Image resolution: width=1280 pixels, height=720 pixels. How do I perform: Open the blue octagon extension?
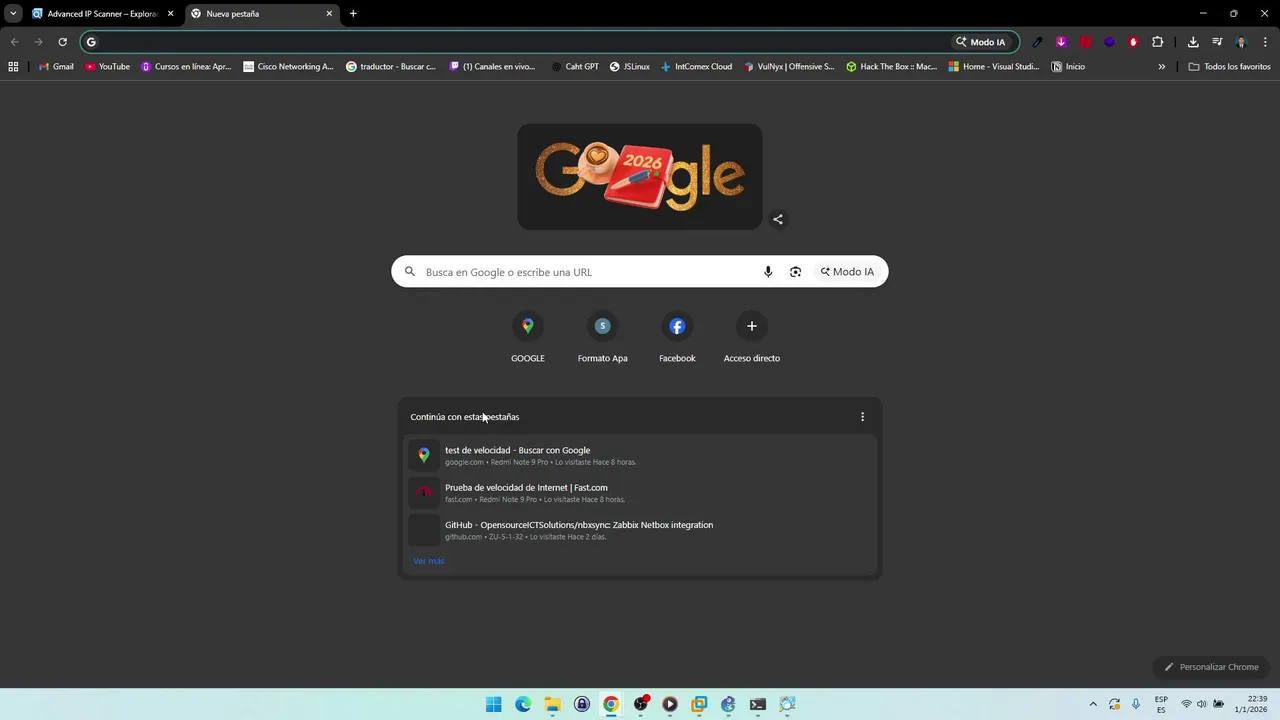(1109, 42)
